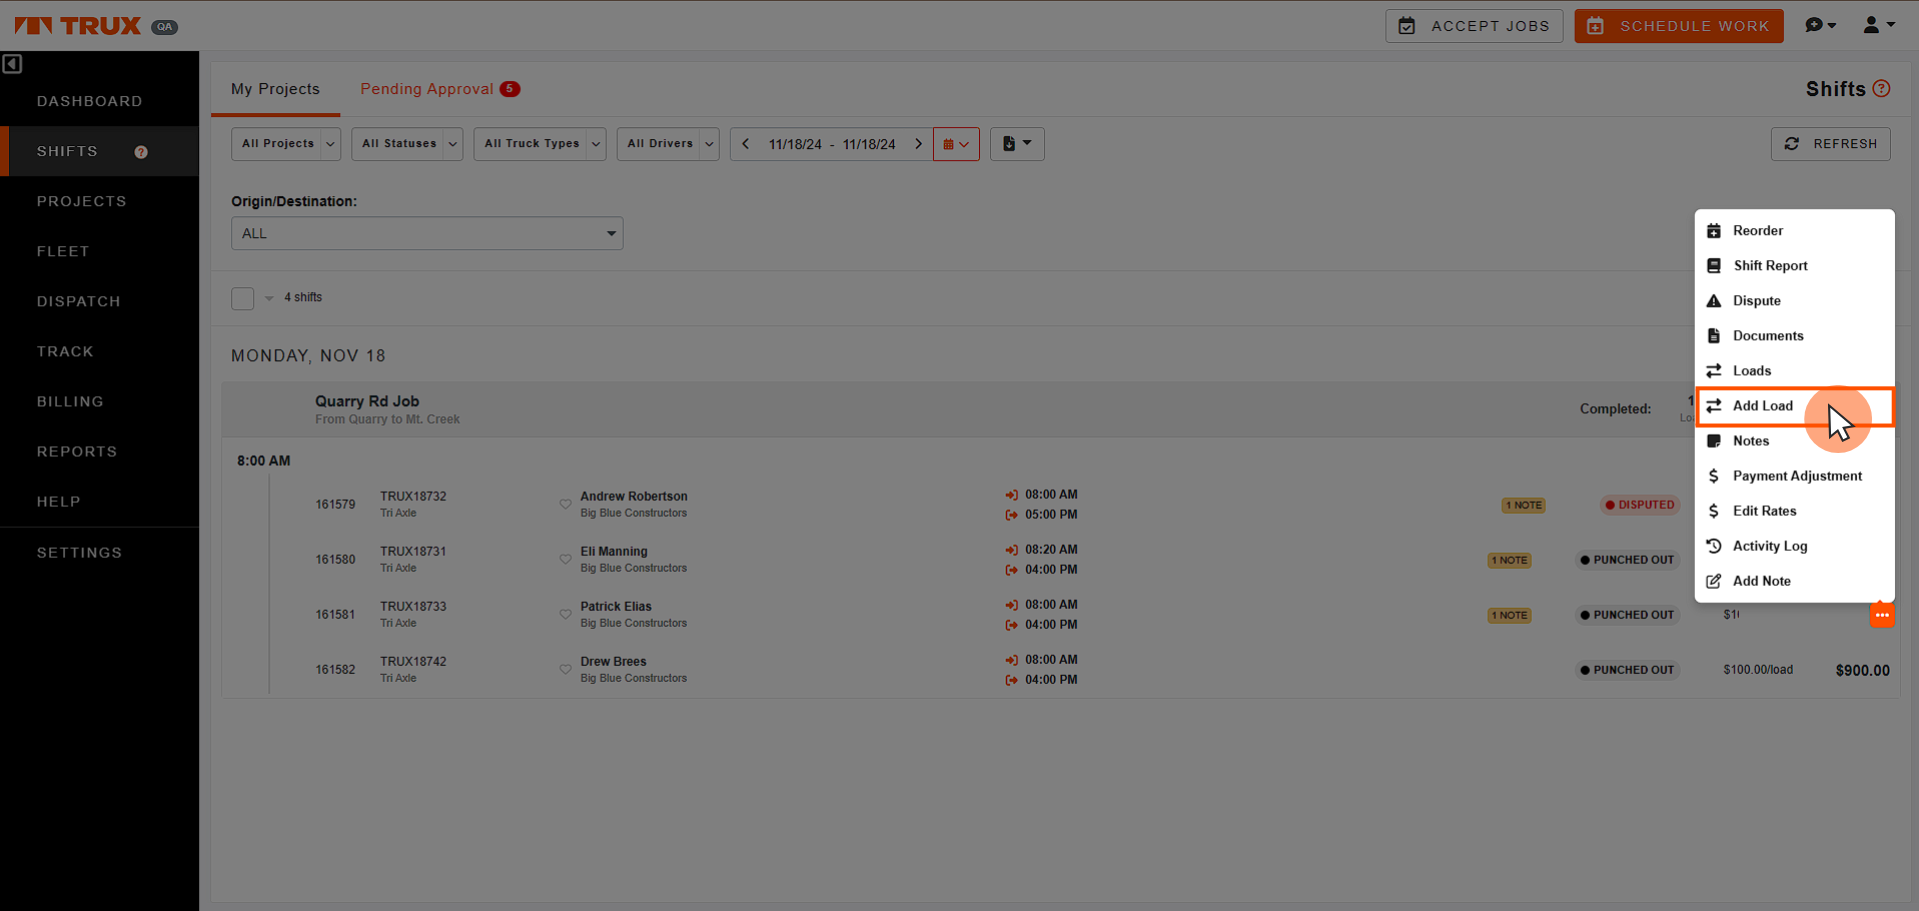Open the All Drivers filter dropdown
Viewport: 1919px width, 911px height.
coord(668,144)
